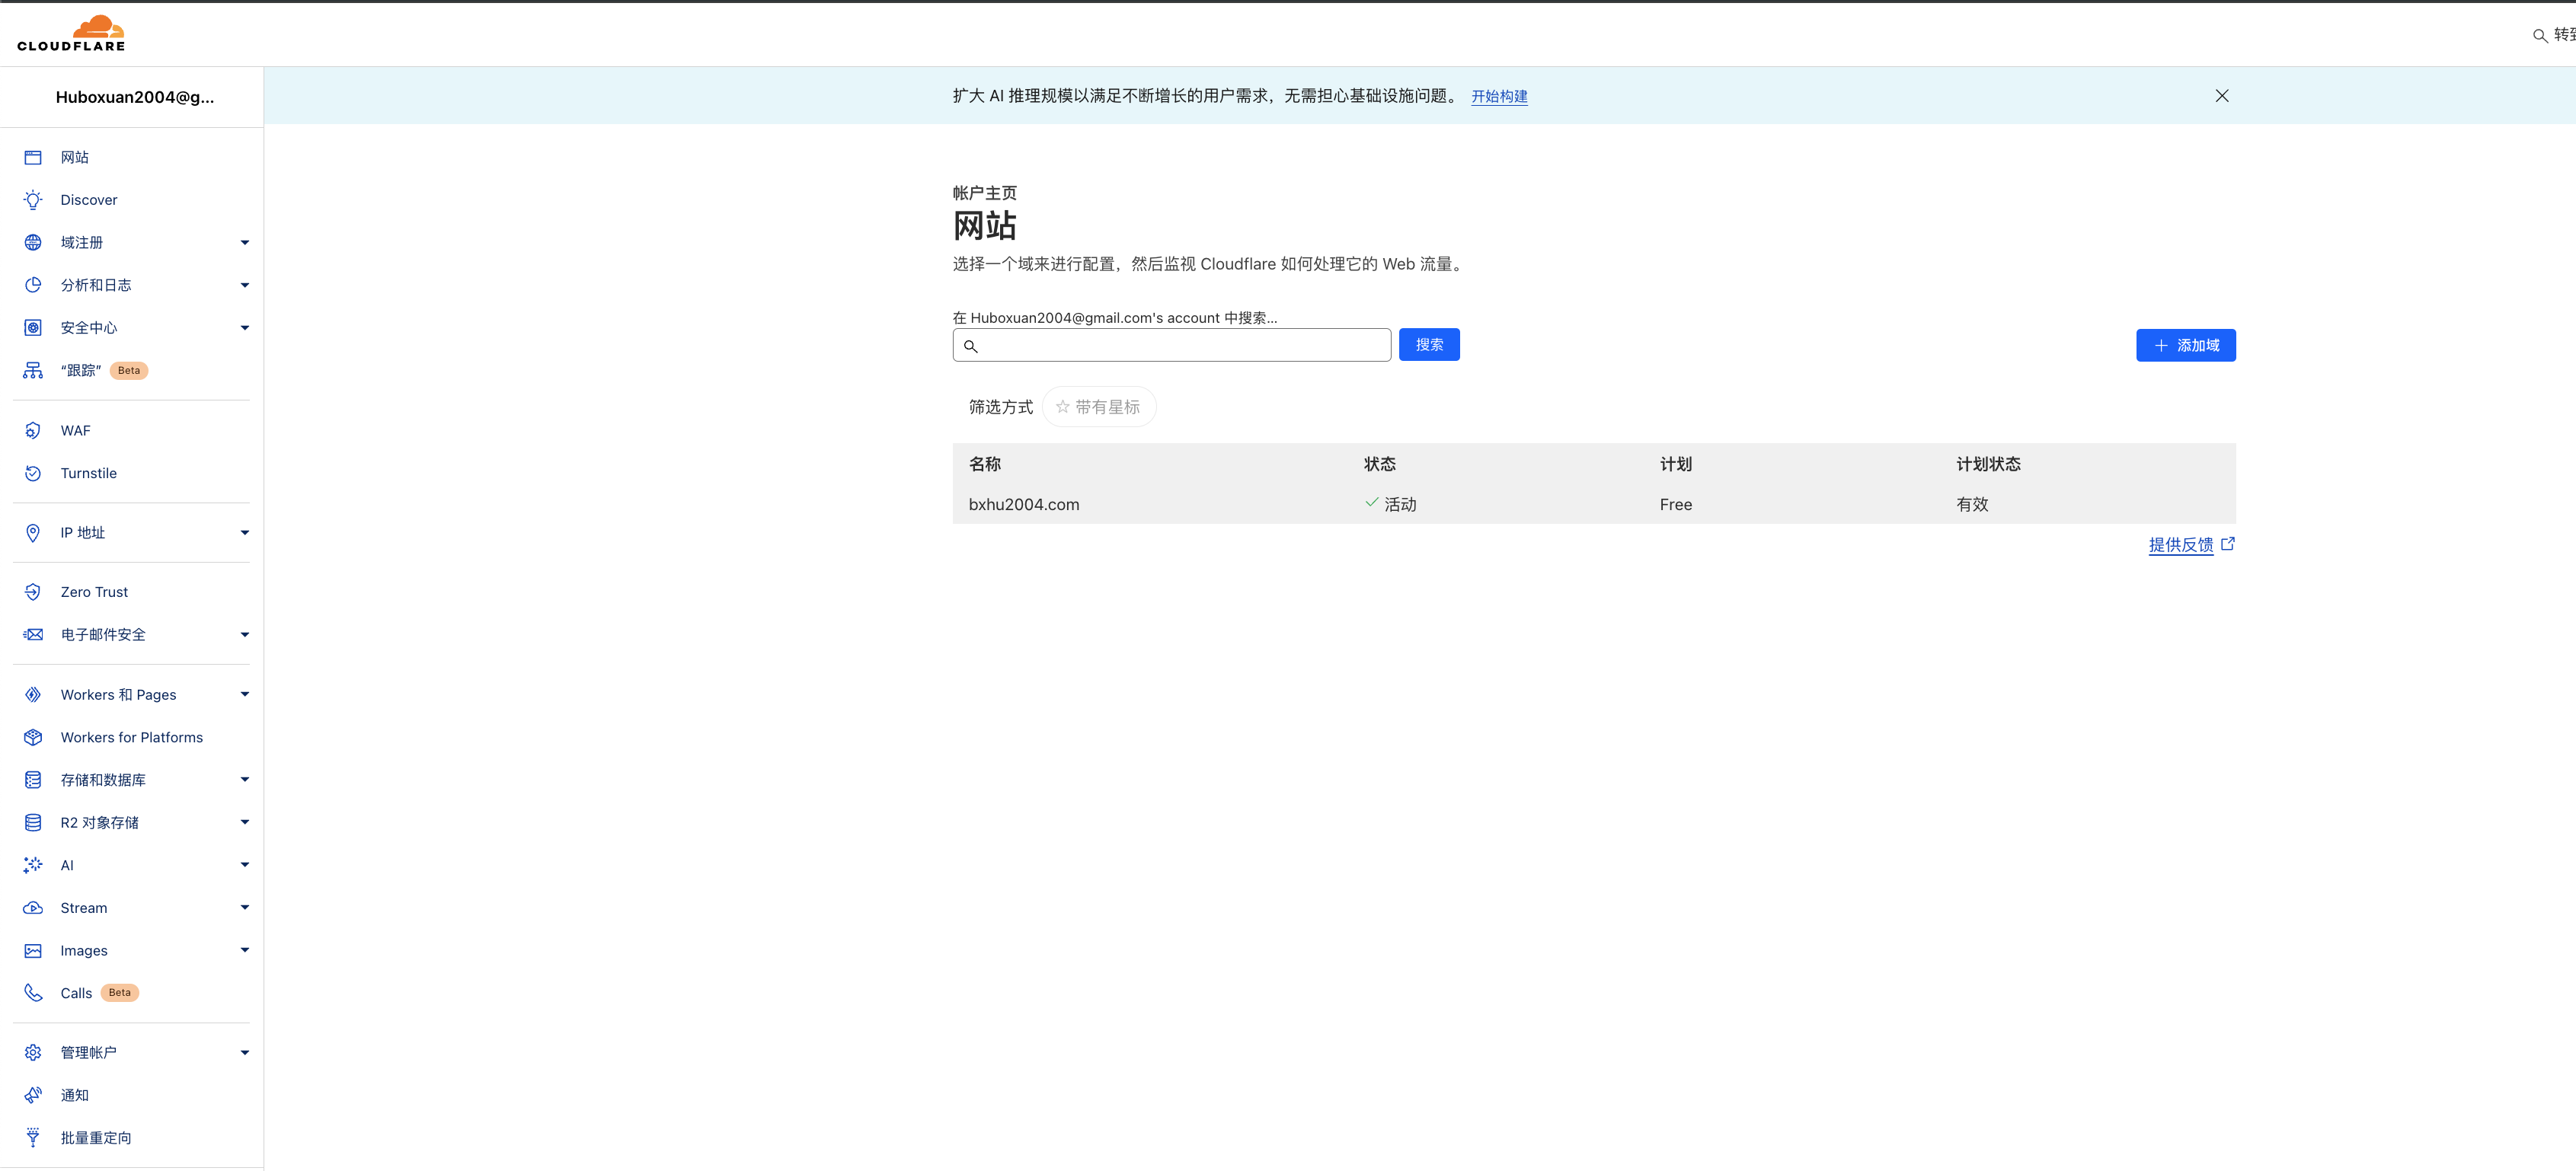This screenshot has width=2576, height=1171.
Task: Select the Stream section
Action: coord(83,907)
